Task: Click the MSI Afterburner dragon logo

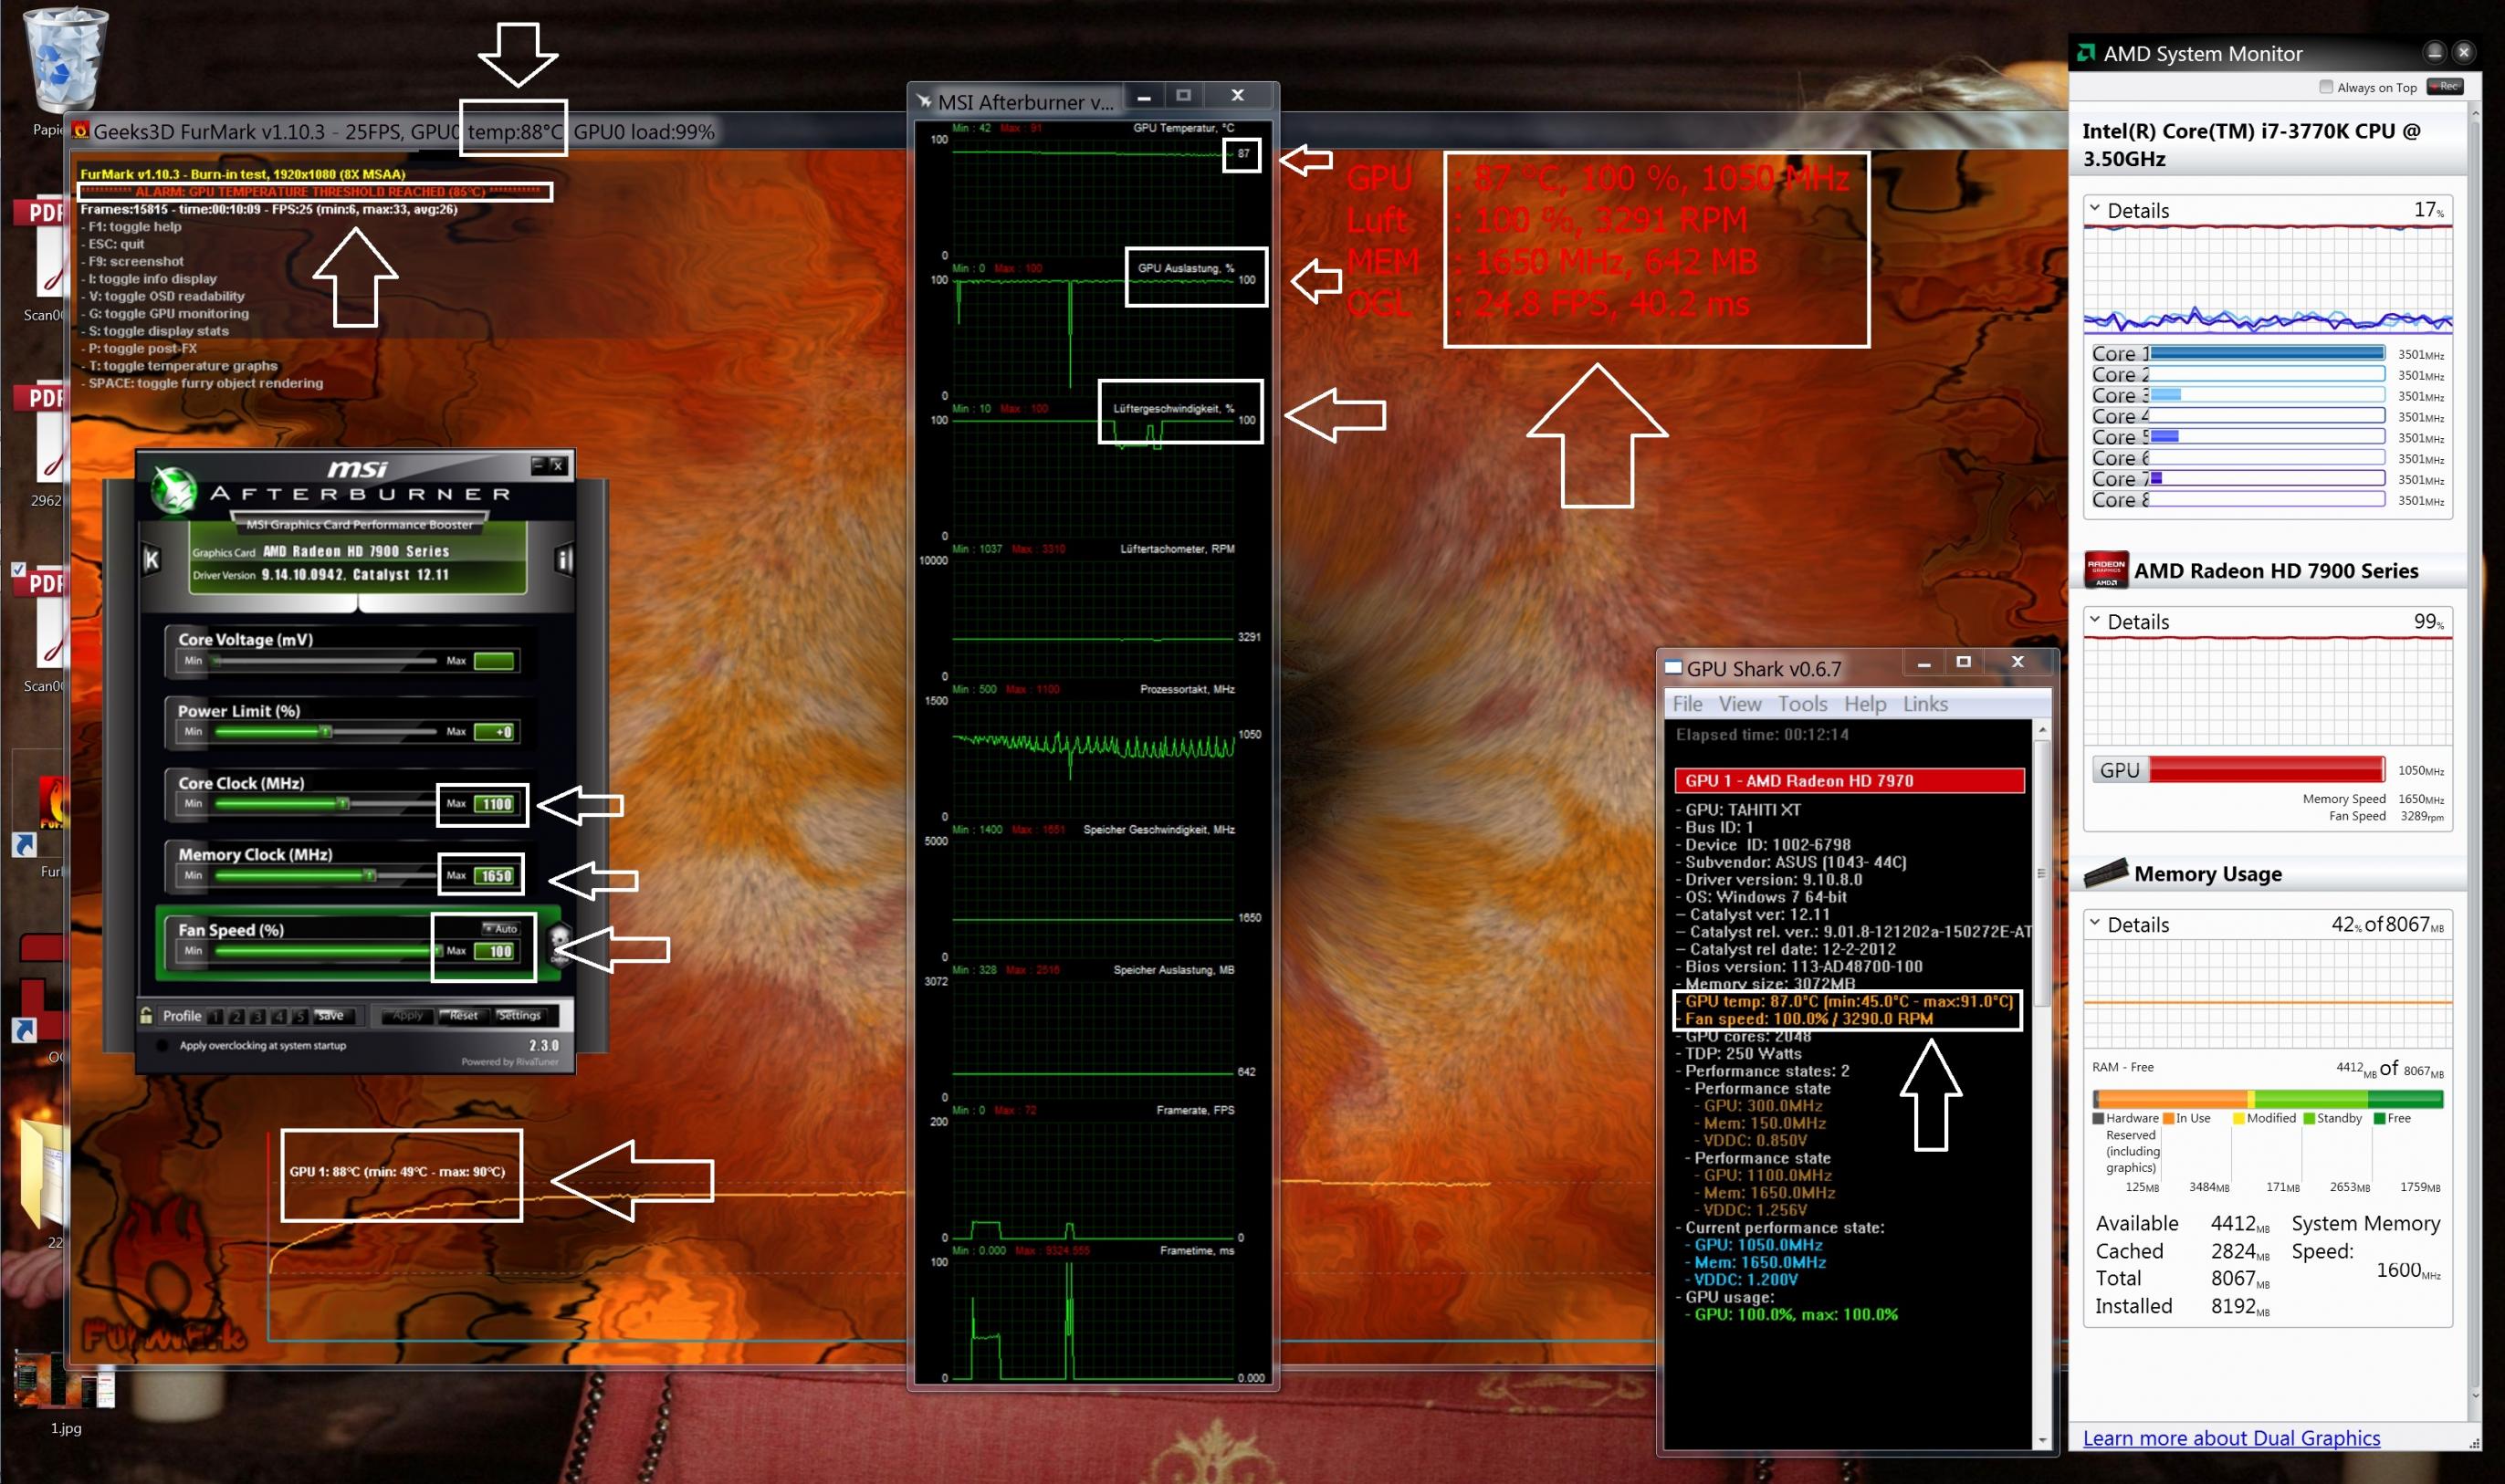Action: tap(174, 489)
